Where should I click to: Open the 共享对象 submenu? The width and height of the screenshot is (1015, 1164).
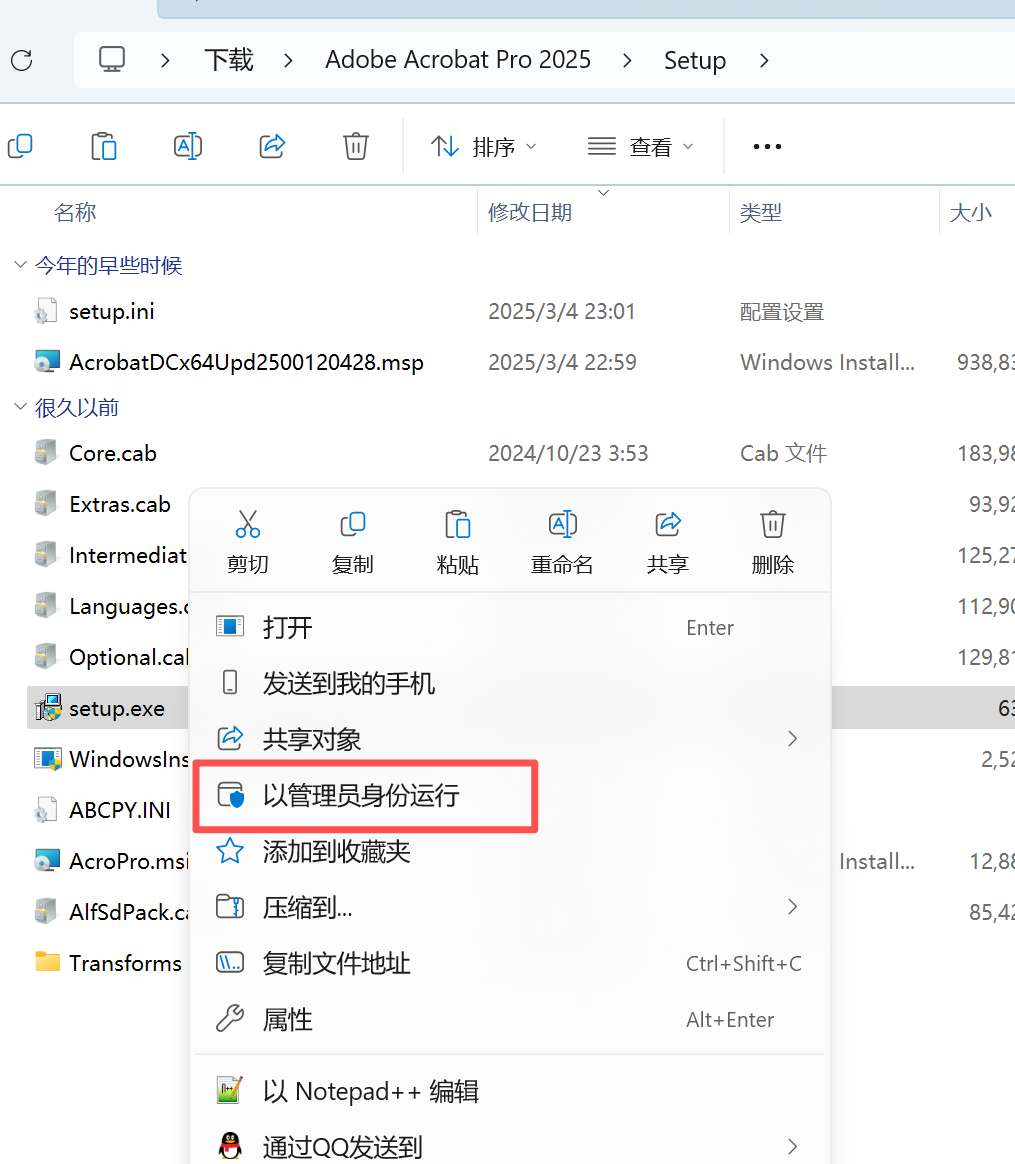[x=509, y=739]
